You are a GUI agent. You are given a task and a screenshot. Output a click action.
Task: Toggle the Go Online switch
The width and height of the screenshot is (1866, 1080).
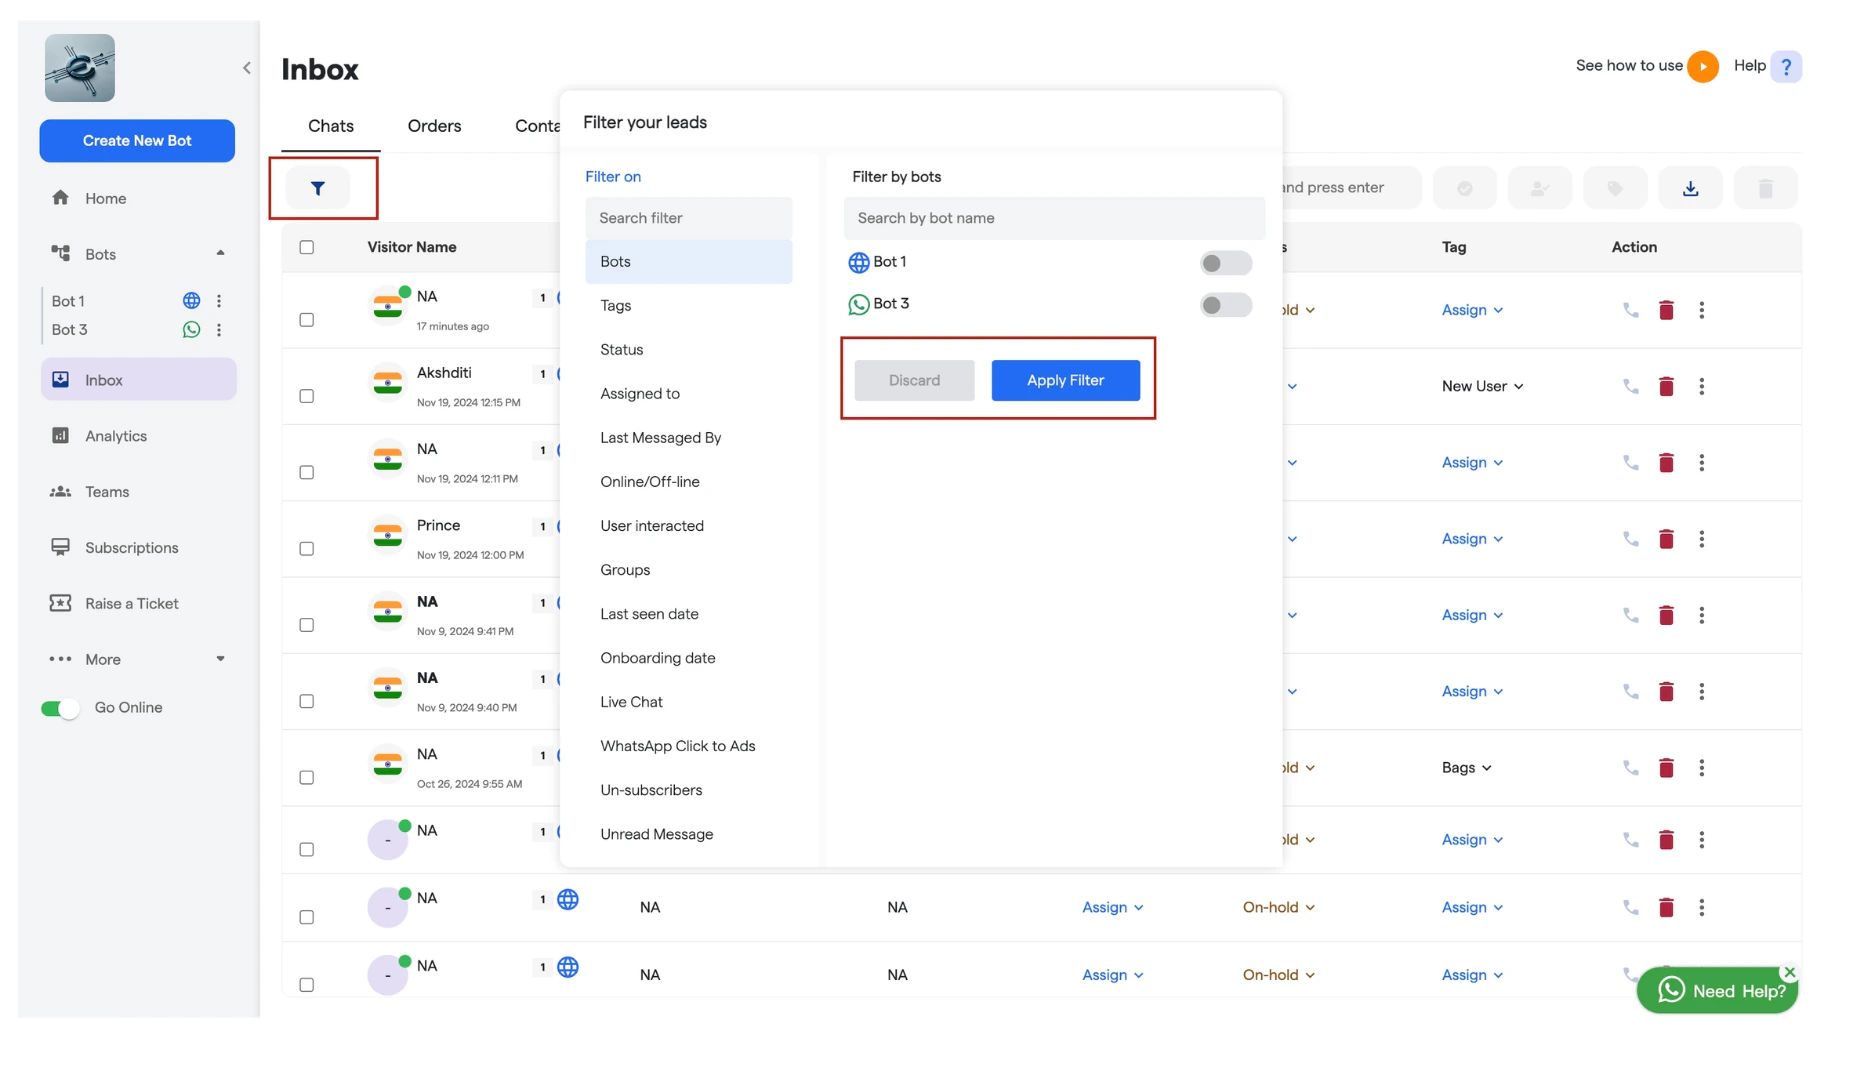[x=60, y=709]
